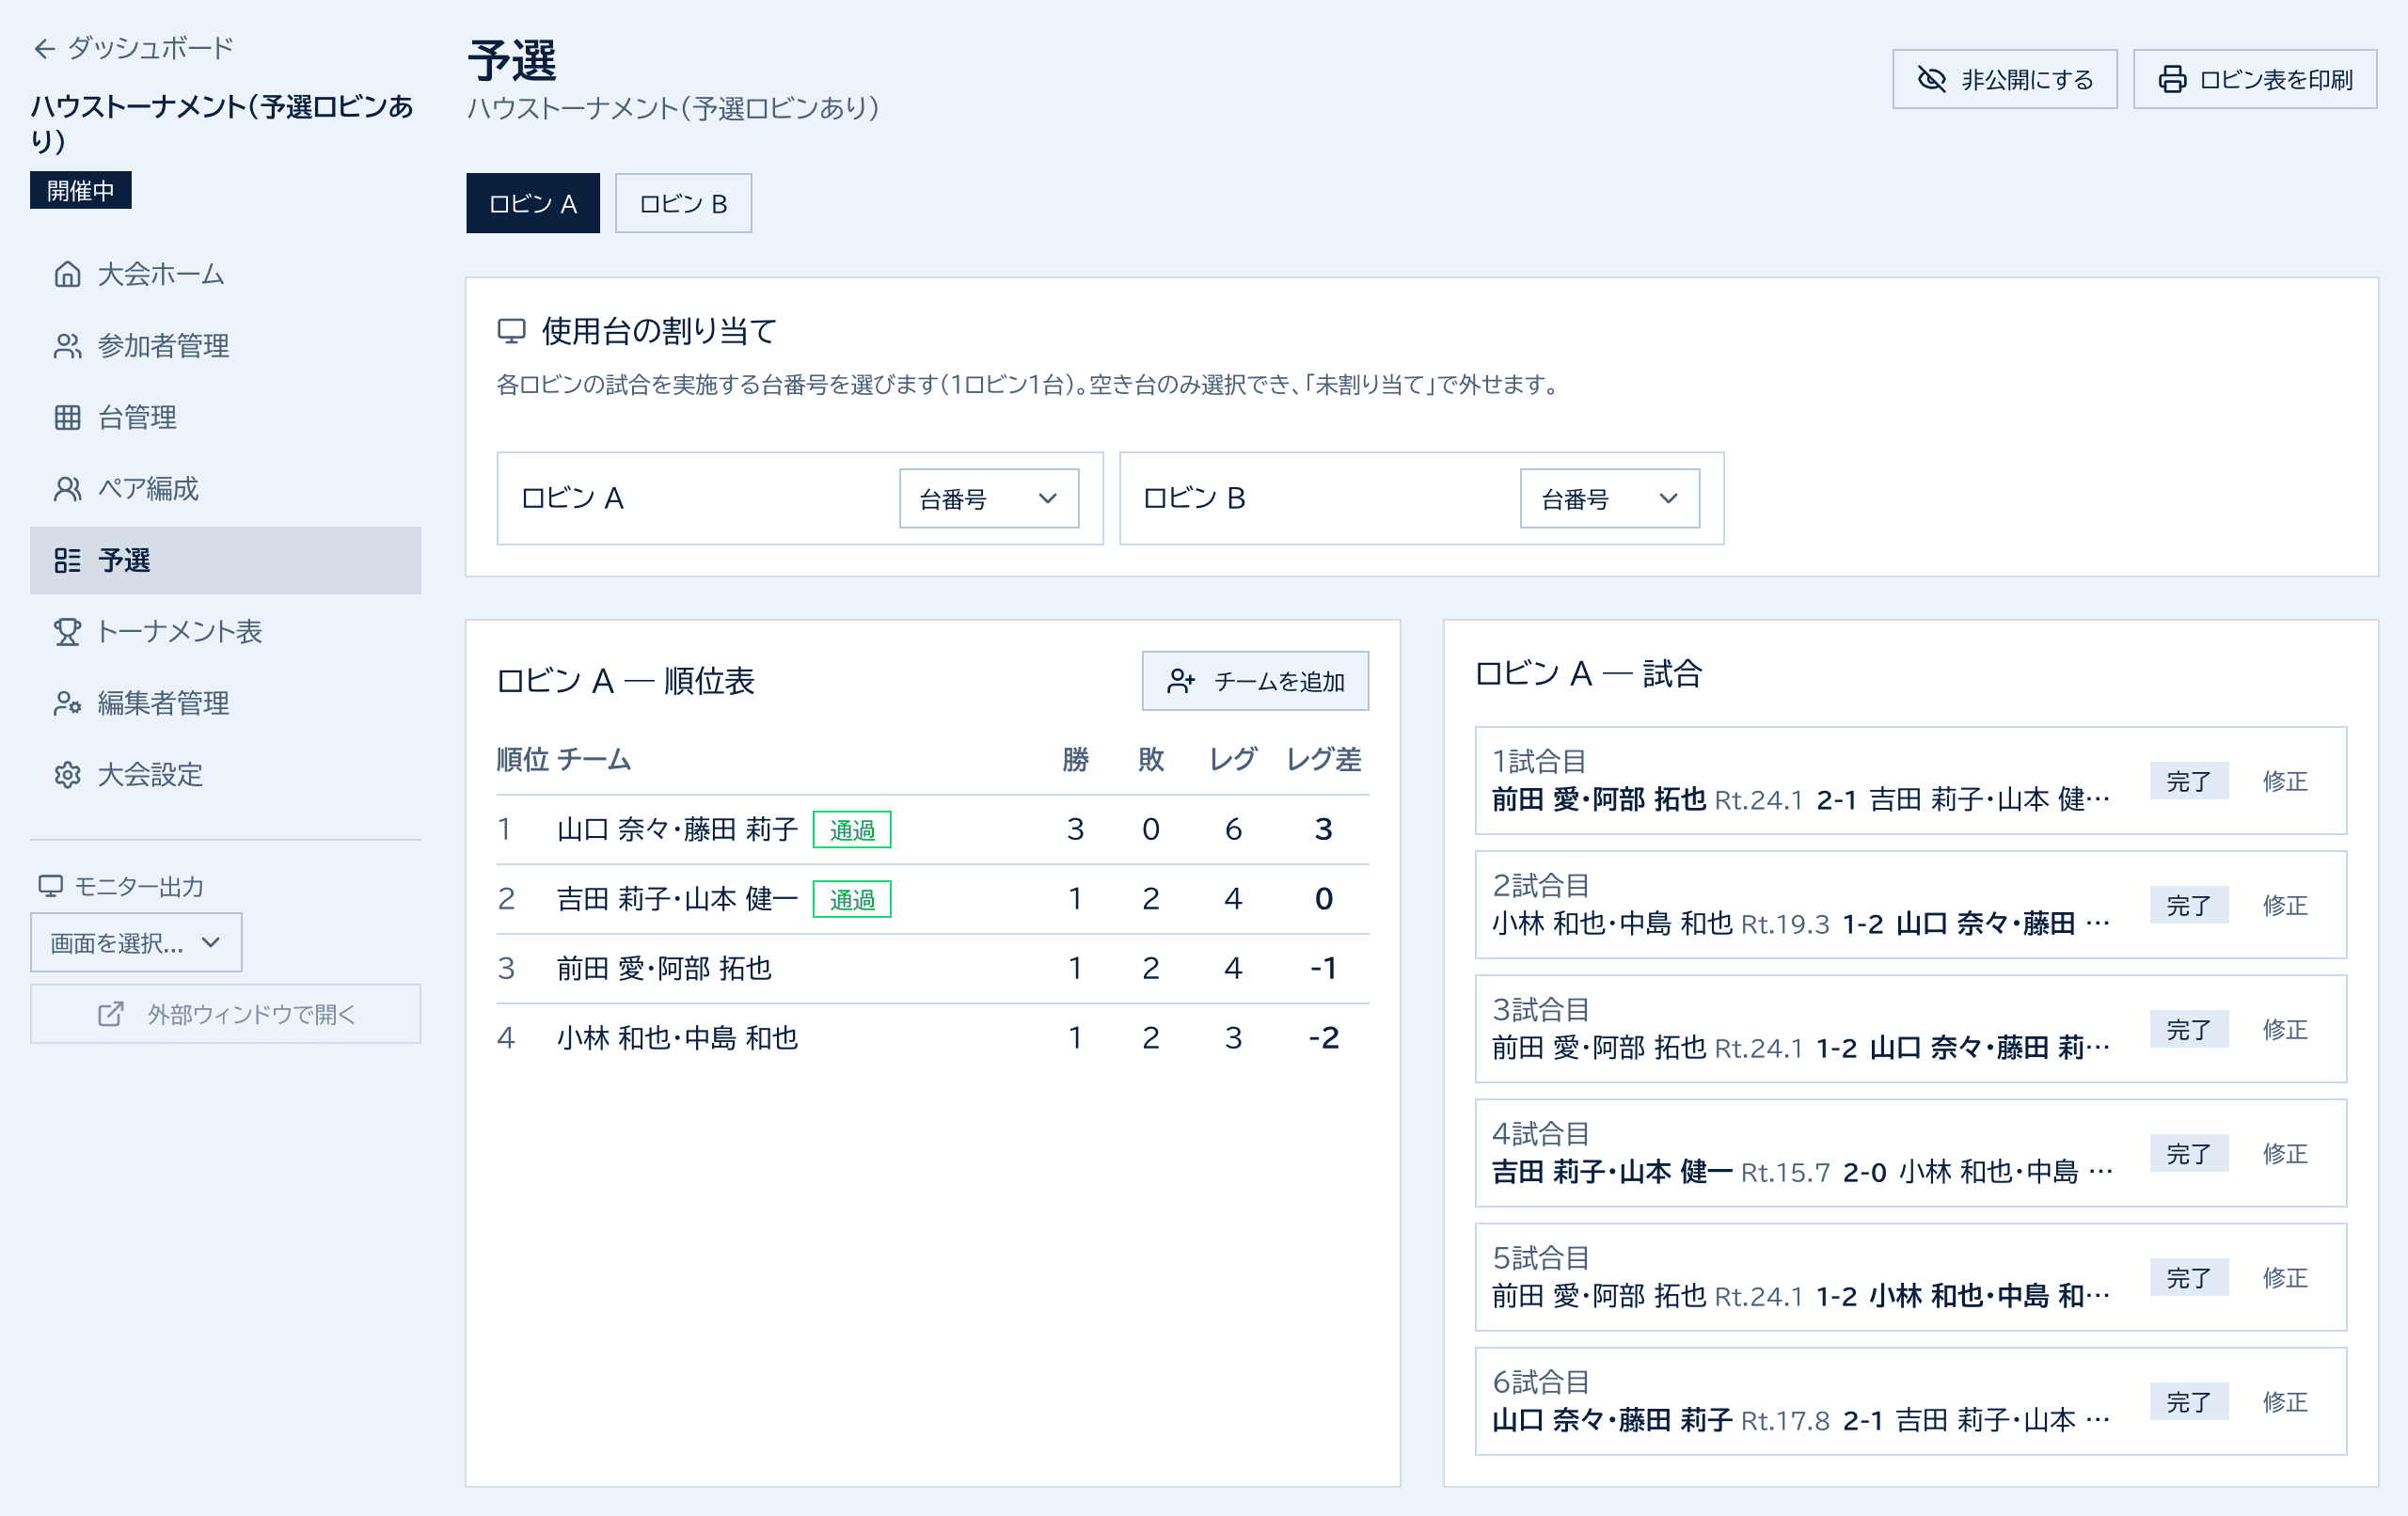Expand the 画面を選択 dropdown
This screenshot has height=1516, width=2408.
[x=136, y=942]
